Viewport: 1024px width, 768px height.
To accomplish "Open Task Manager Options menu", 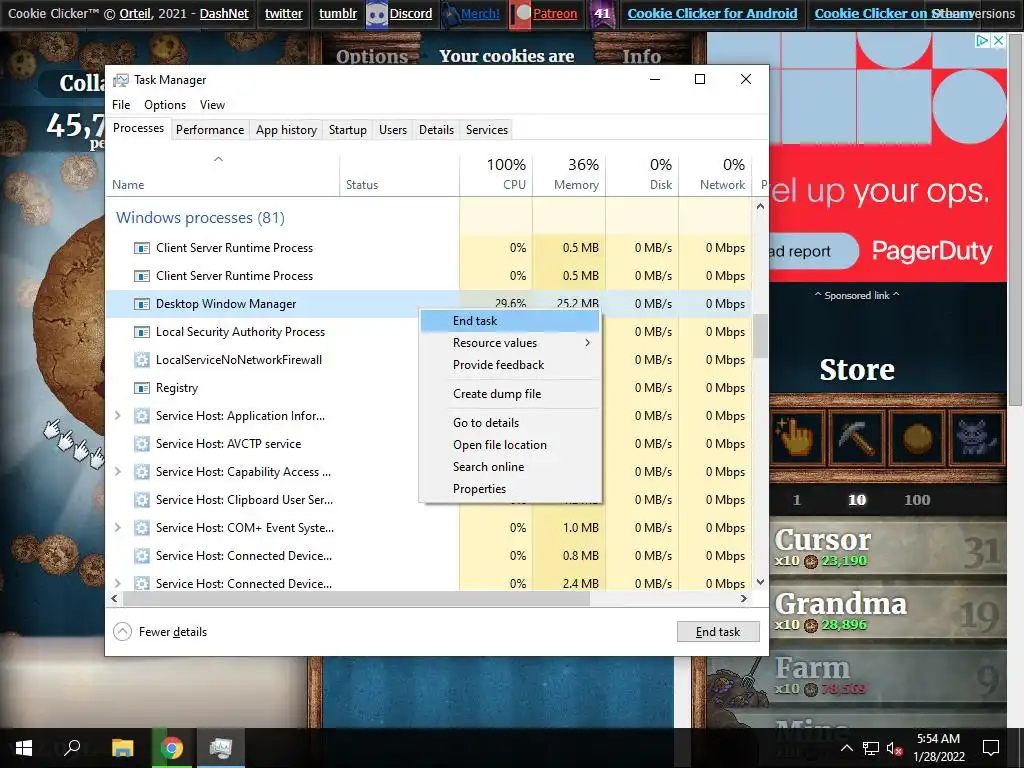I will [x=165, y=105].
